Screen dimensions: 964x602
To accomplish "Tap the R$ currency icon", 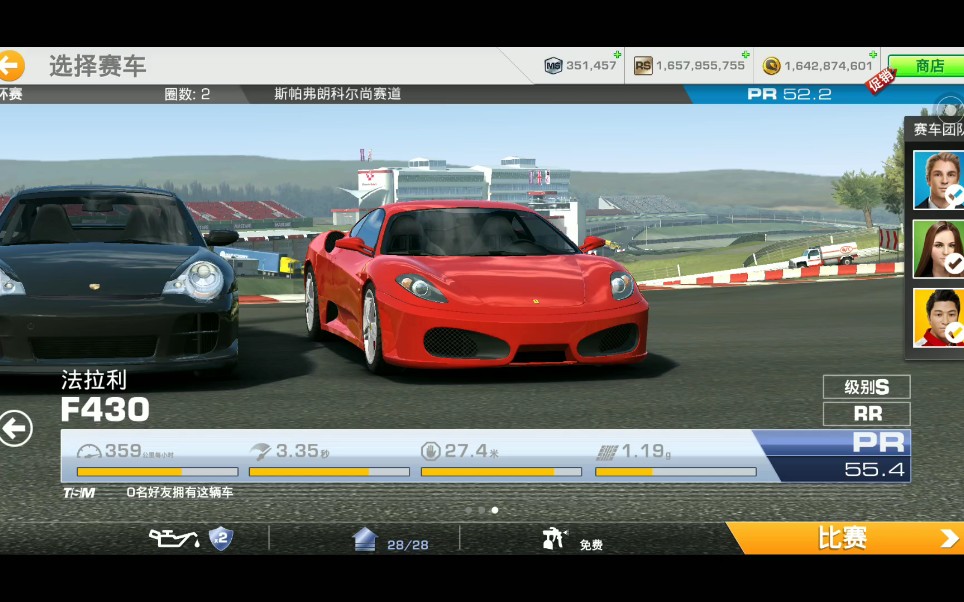I will pyautogui.click(x=642, y=65).
